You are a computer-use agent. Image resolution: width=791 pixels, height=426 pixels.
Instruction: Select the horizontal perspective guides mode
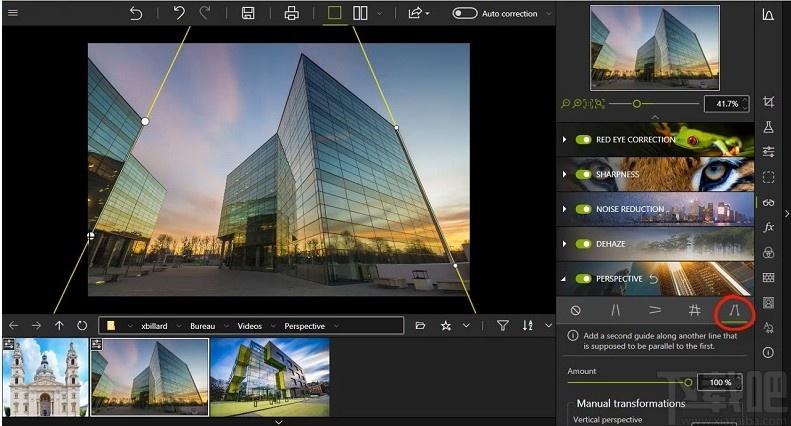point(655,310)
